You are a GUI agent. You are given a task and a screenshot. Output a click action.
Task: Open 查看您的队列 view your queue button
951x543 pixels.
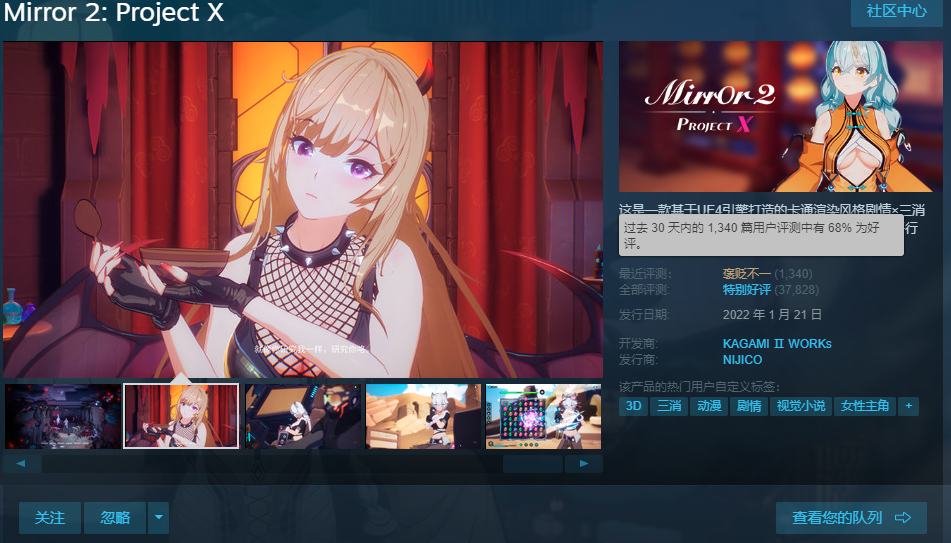(x=852, y=518)
